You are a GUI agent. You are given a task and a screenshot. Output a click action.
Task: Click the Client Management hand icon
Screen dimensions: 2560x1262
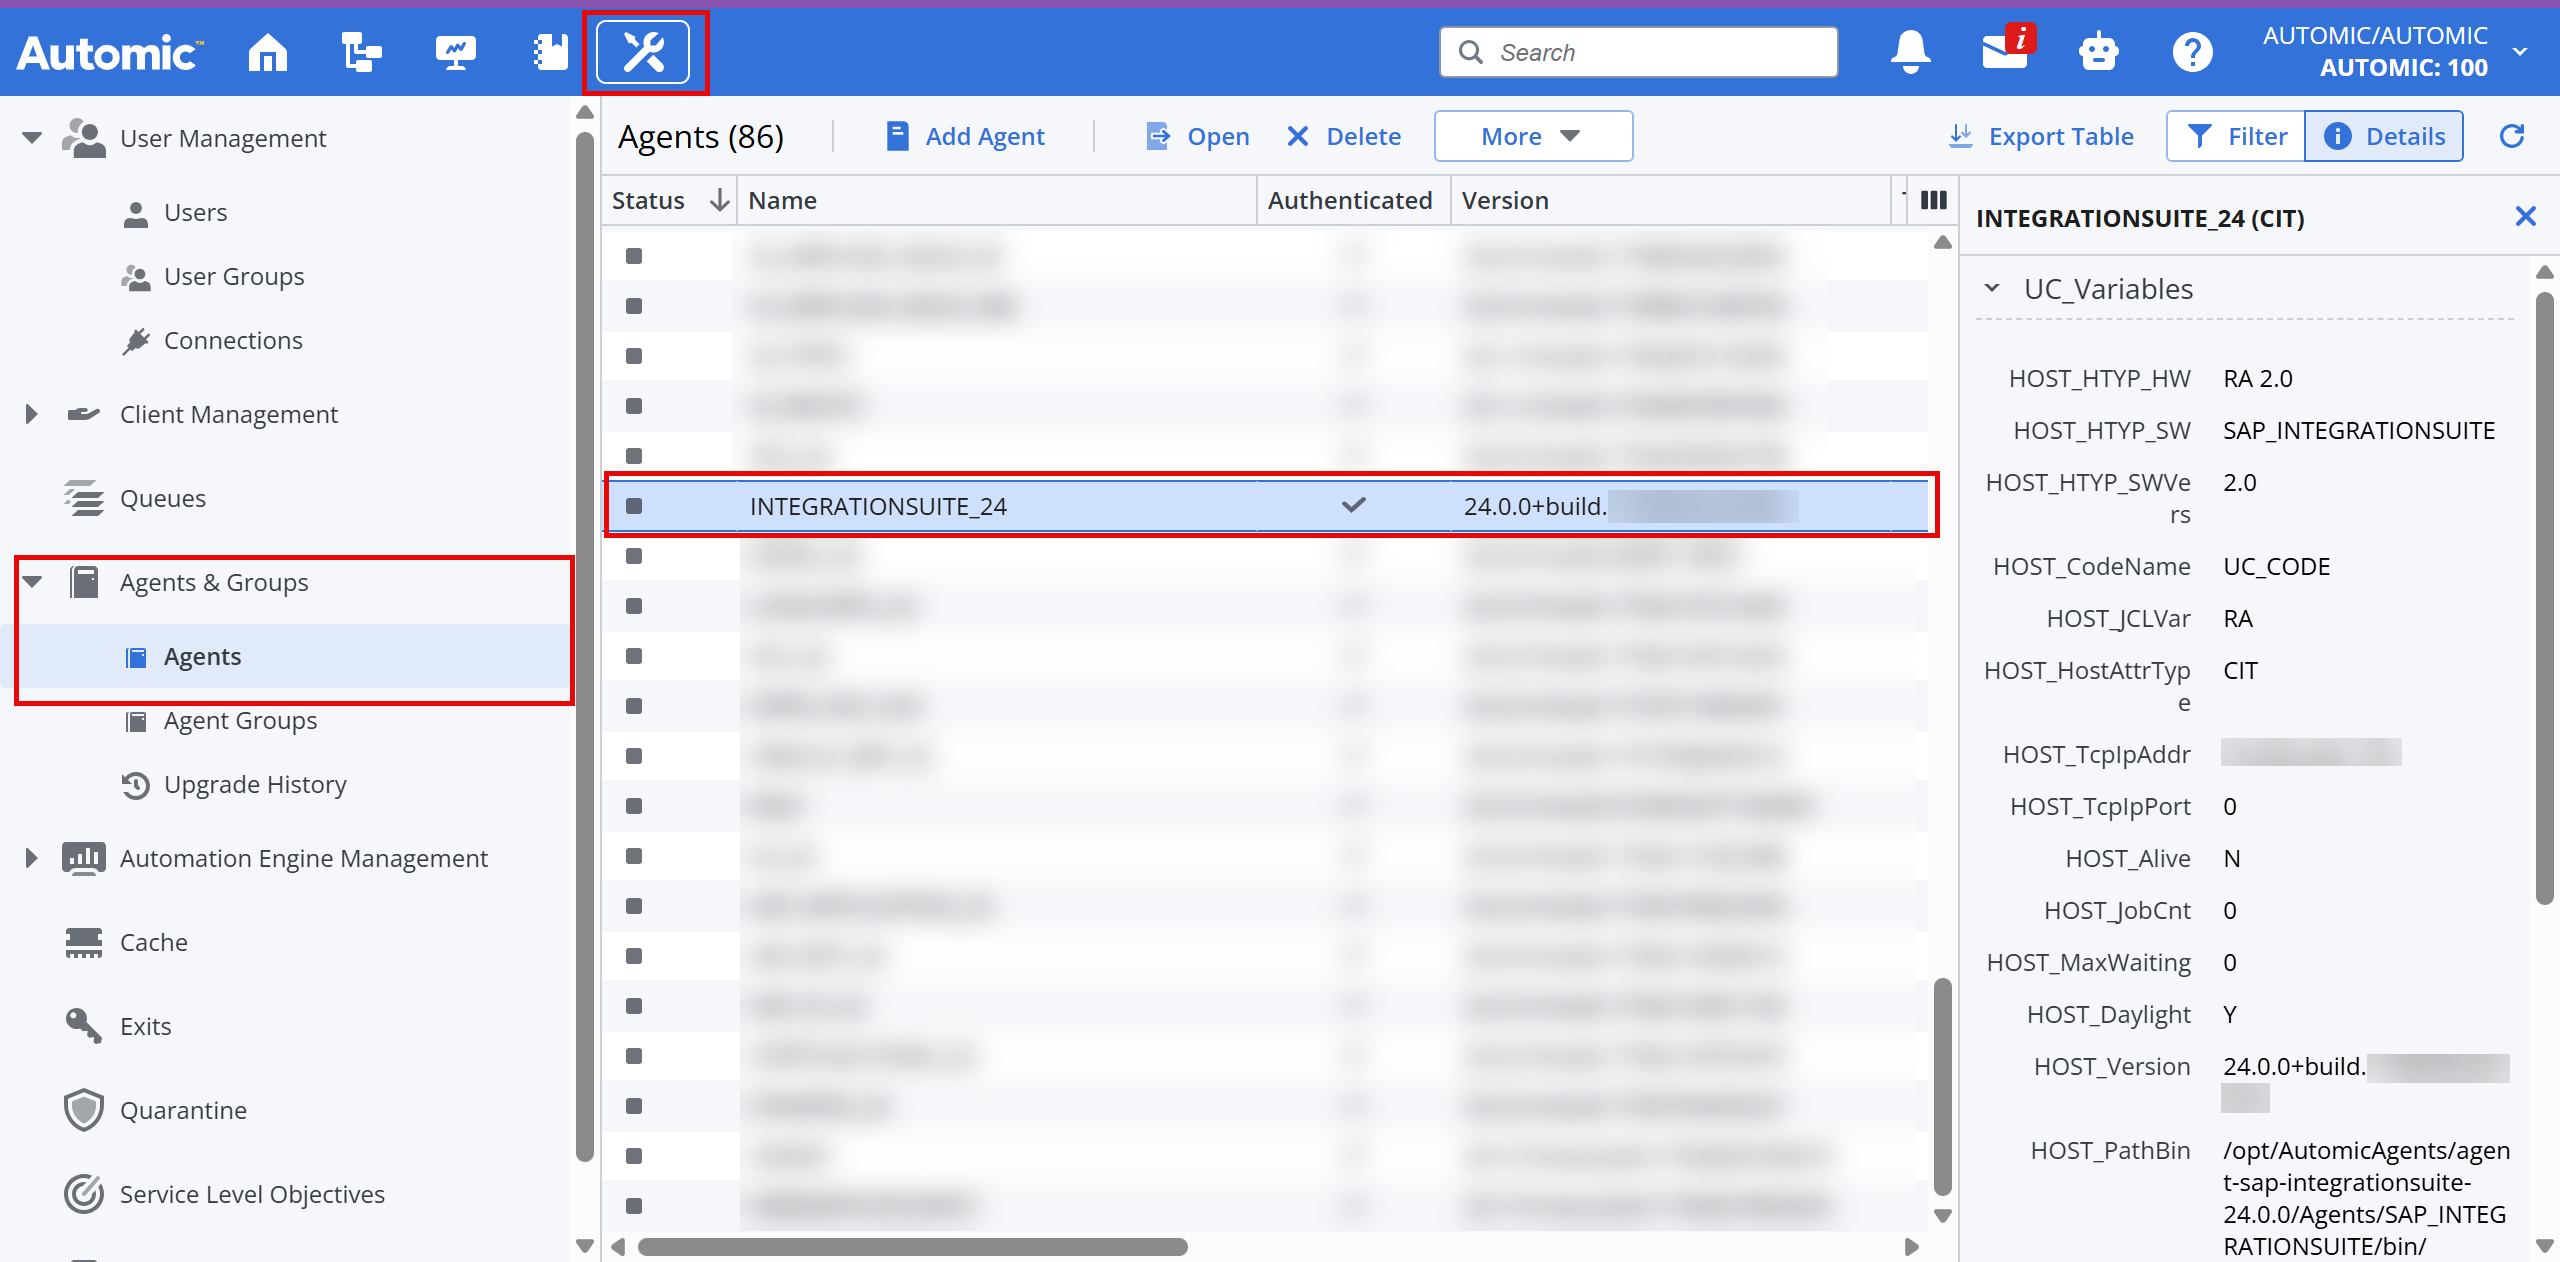[x=84, y=414]
